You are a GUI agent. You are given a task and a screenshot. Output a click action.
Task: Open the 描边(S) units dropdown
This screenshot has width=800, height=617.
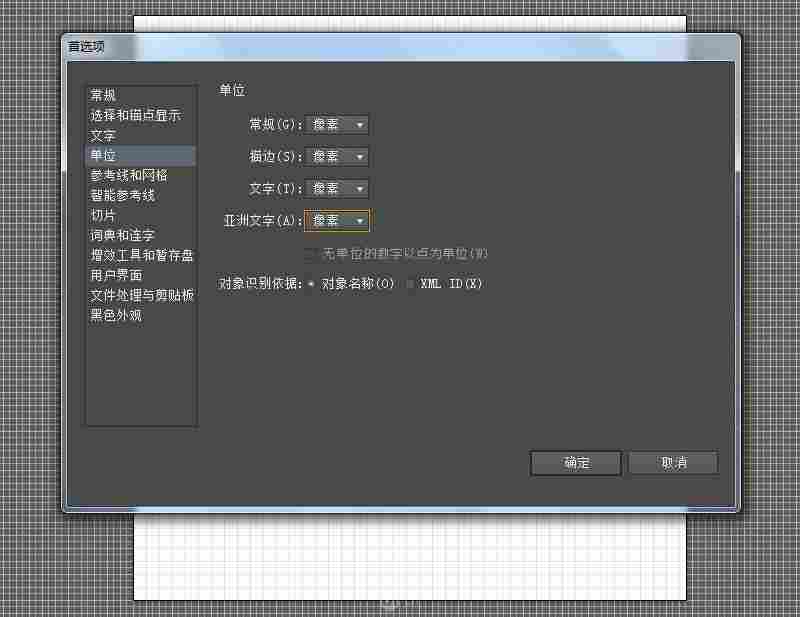(x=336, y=156)
